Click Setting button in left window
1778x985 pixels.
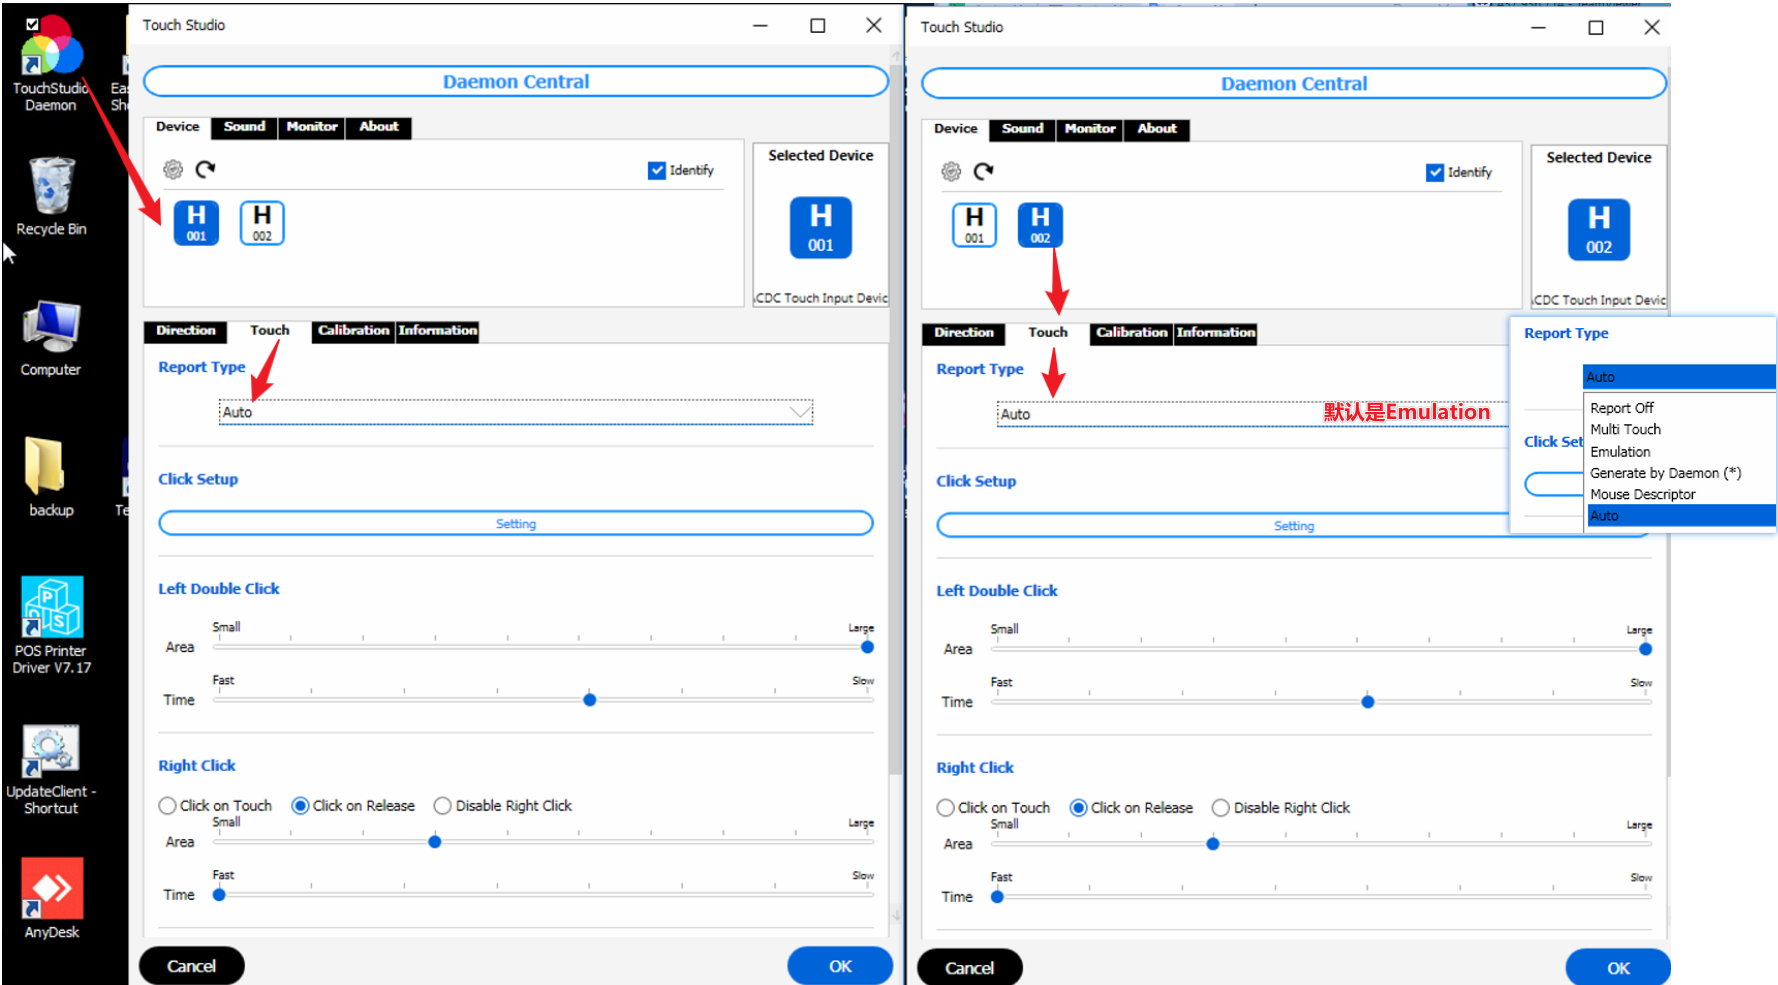(x=516, y=524)
